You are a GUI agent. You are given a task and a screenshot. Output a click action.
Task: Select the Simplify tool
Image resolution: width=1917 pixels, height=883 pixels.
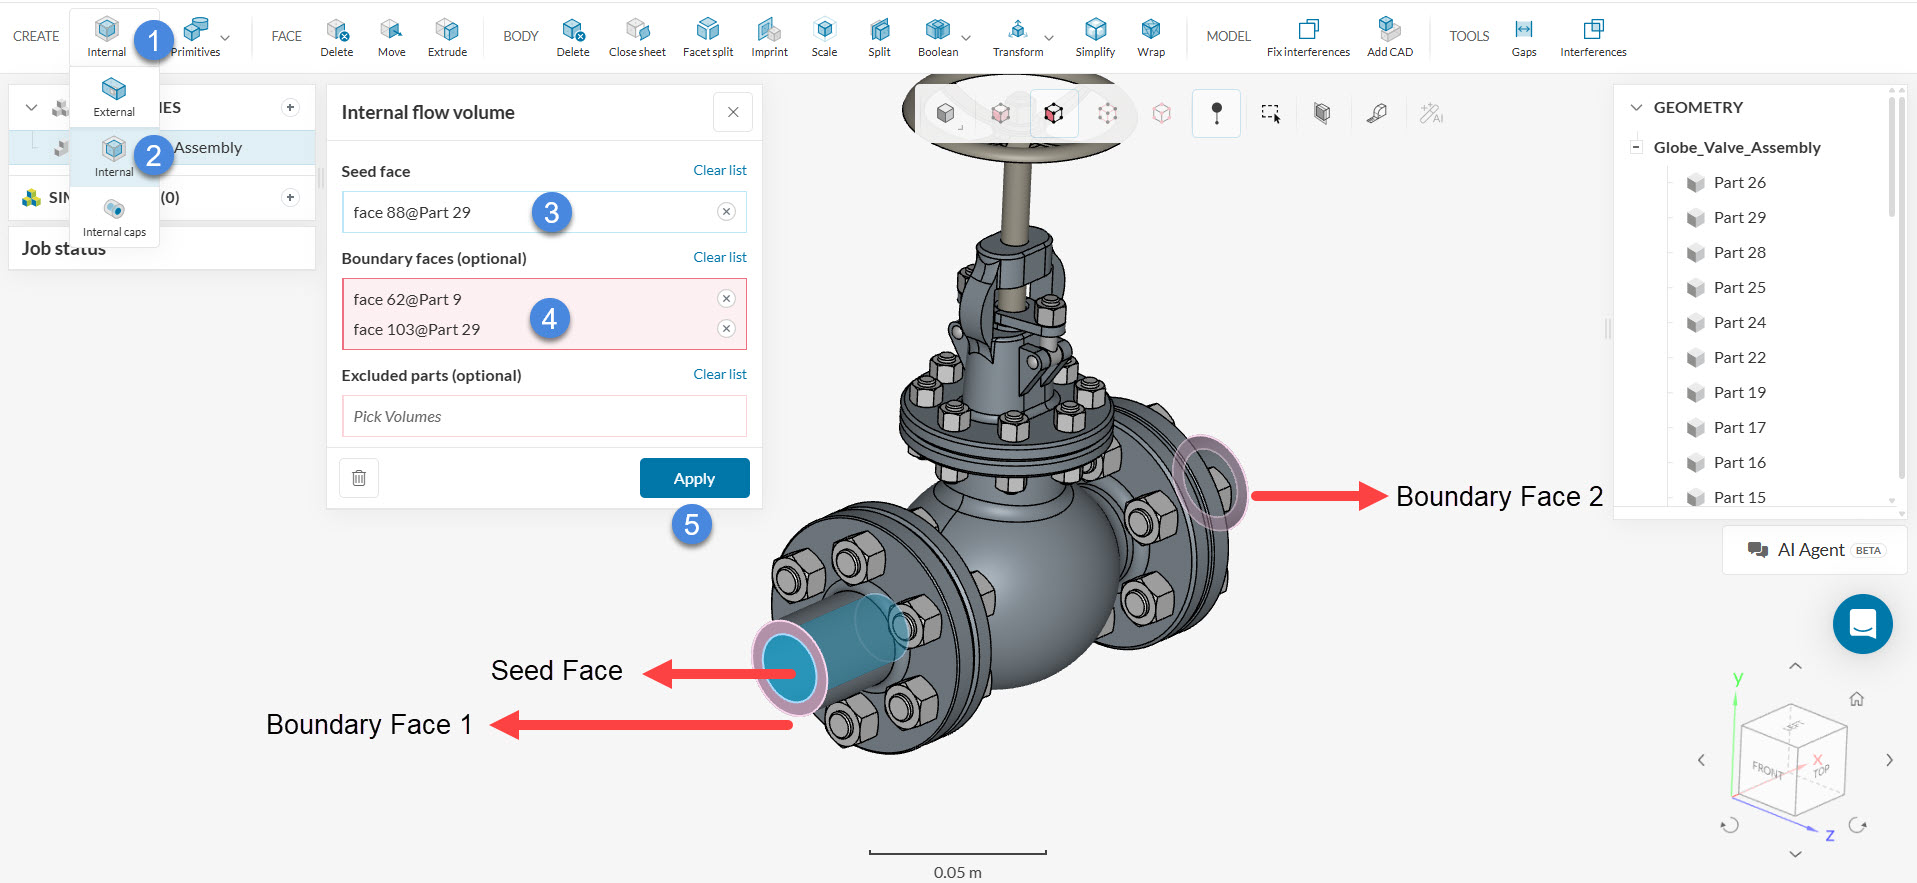(1095, 30)
